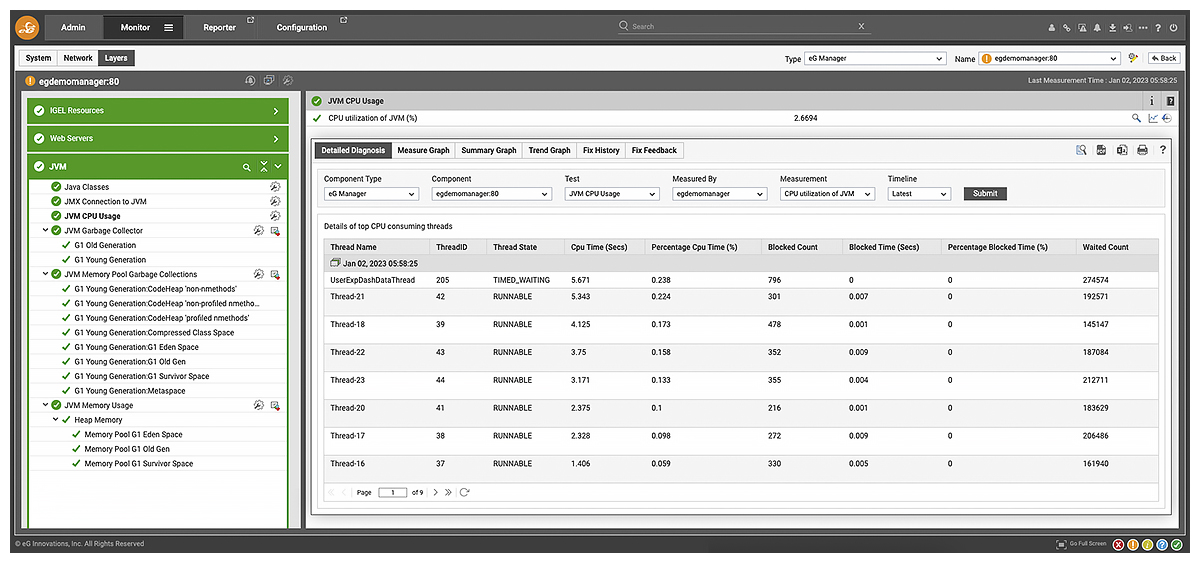Switch to the Summary Graph tab
The image size is (1200, 563).
click(489, 151)
